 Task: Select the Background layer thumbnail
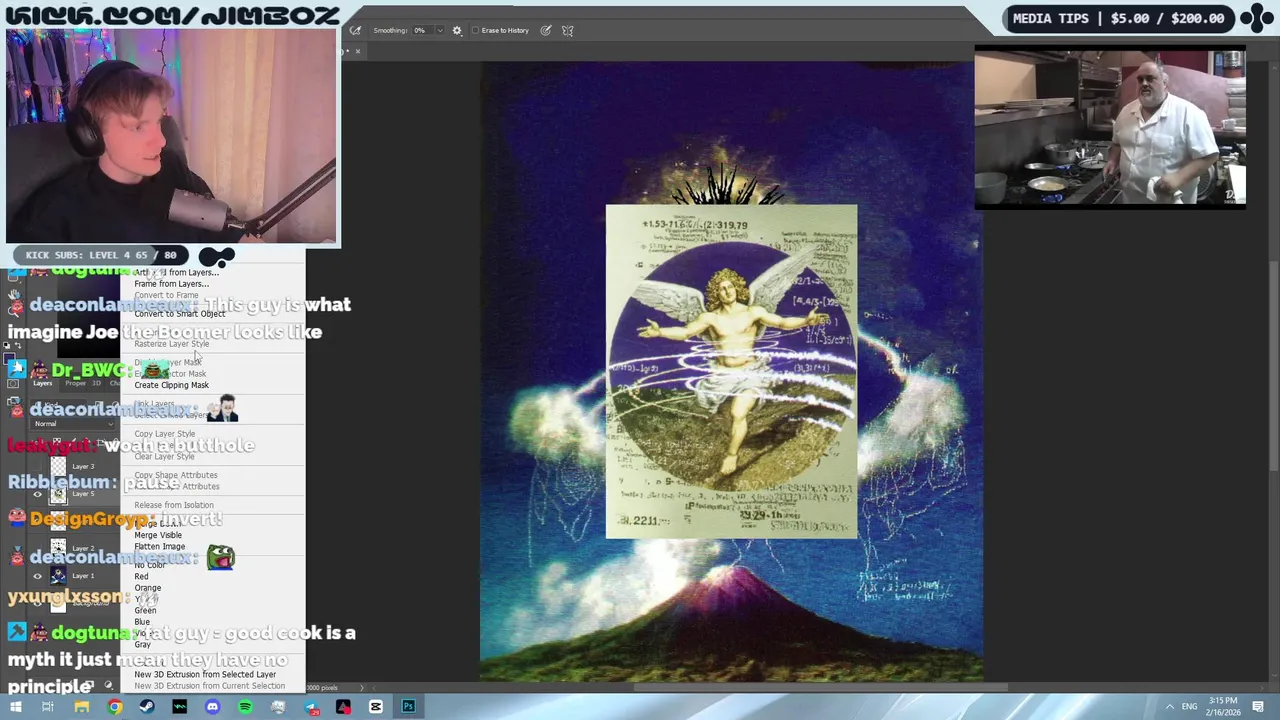coord(58,601)
